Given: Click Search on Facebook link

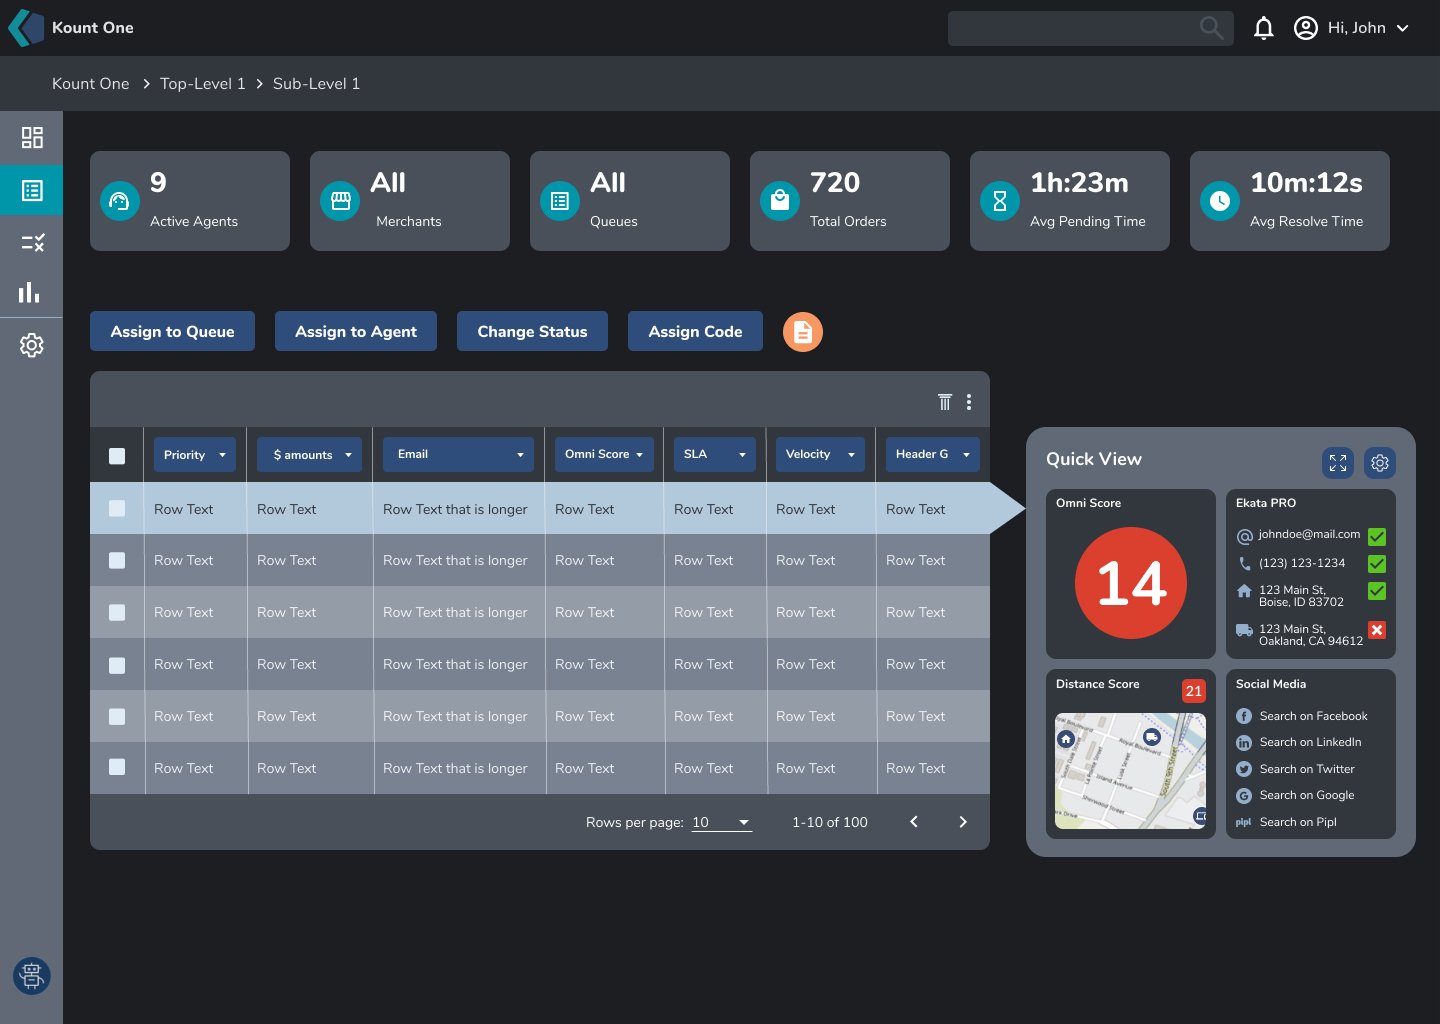Looking at the screenshot, I should pos(1313,716).
